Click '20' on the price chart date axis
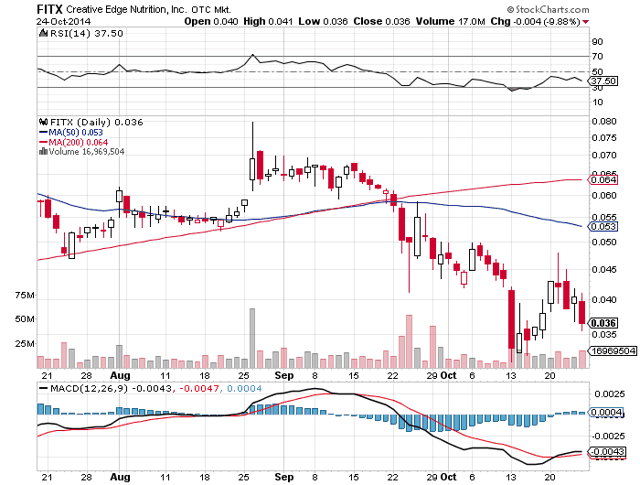Image resolution: width=640 pixels, height=485 pixels. tap(550, 375)
